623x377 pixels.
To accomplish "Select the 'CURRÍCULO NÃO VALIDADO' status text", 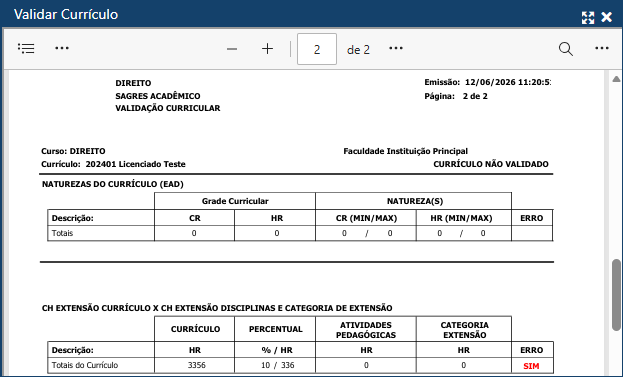I will pos(491,164).
